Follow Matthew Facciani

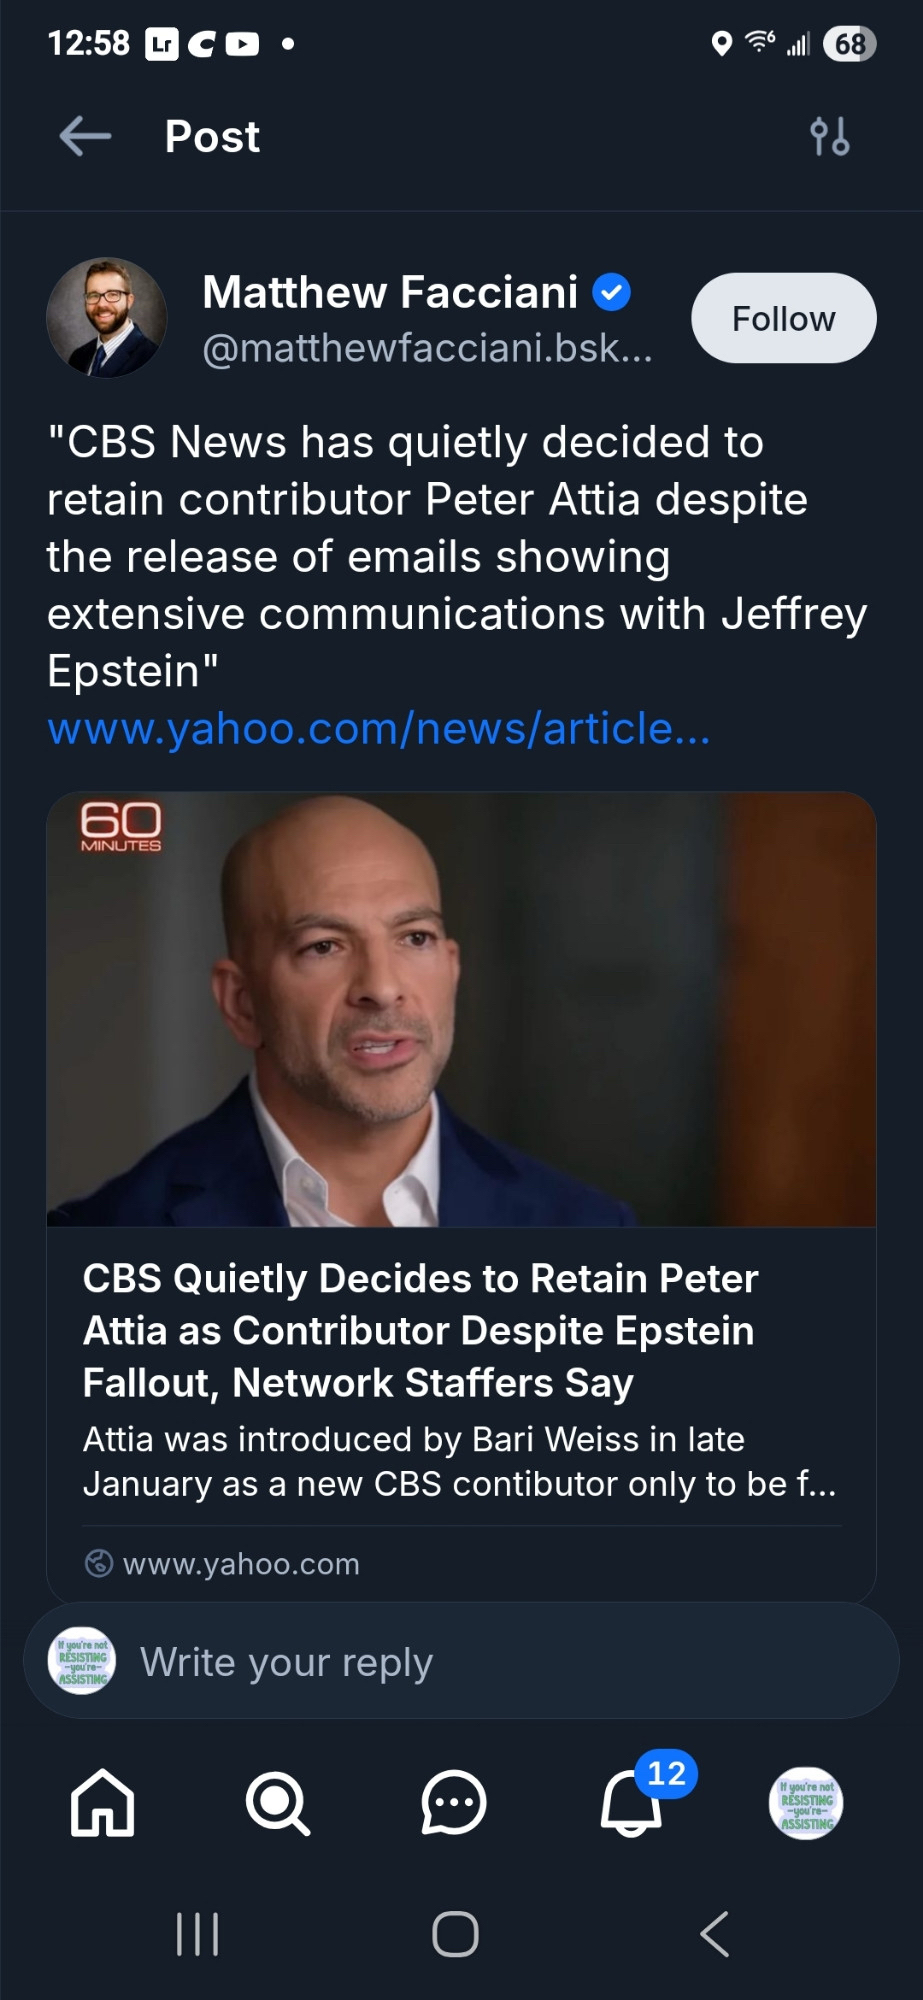tap(783, 318)
